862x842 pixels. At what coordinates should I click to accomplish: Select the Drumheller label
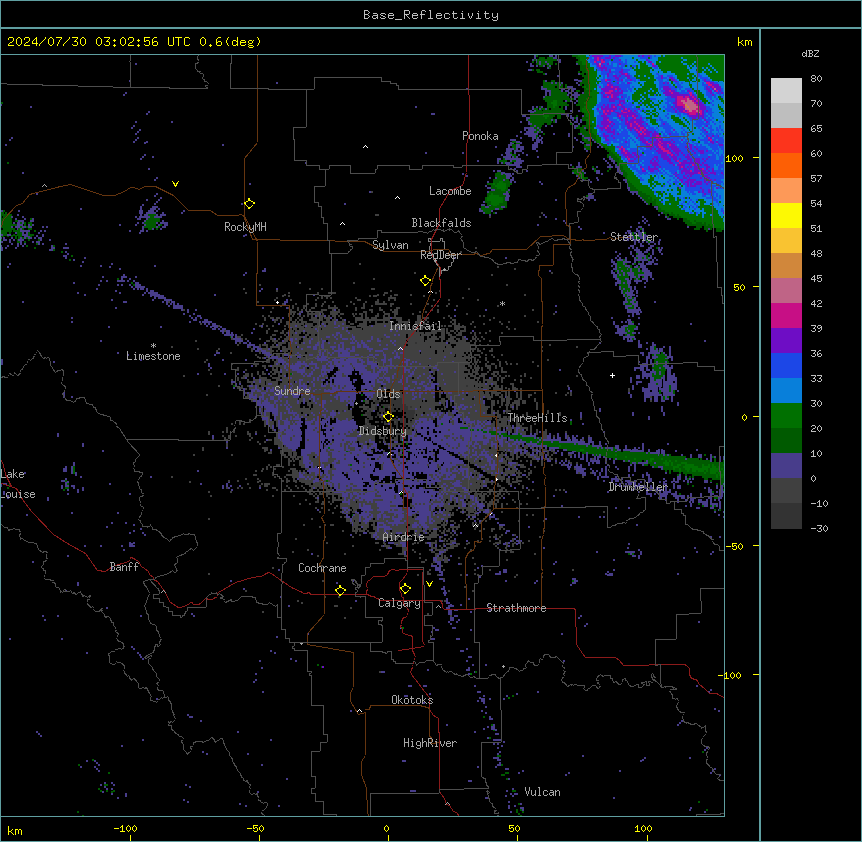[x=638, y=487]
